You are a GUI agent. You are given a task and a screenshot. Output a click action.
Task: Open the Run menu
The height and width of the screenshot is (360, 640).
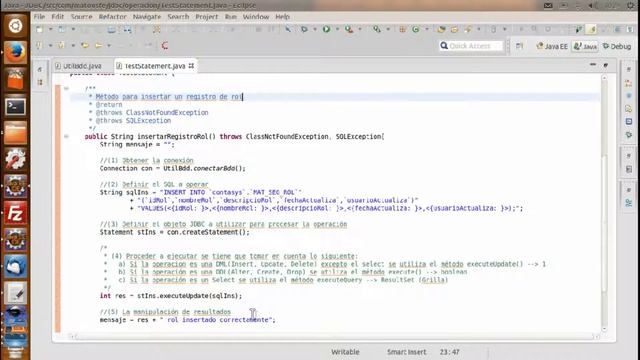[231, 17]
